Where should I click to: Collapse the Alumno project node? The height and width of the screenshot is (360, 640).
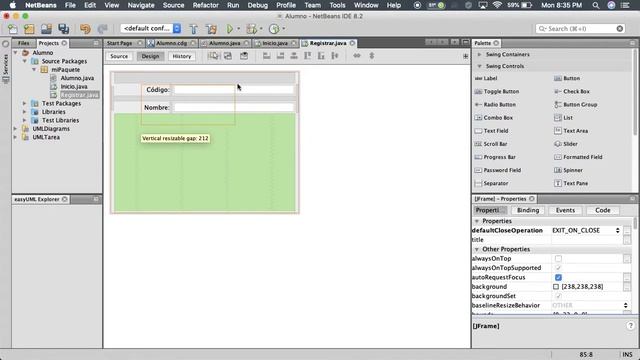click(x=16, y=53)
